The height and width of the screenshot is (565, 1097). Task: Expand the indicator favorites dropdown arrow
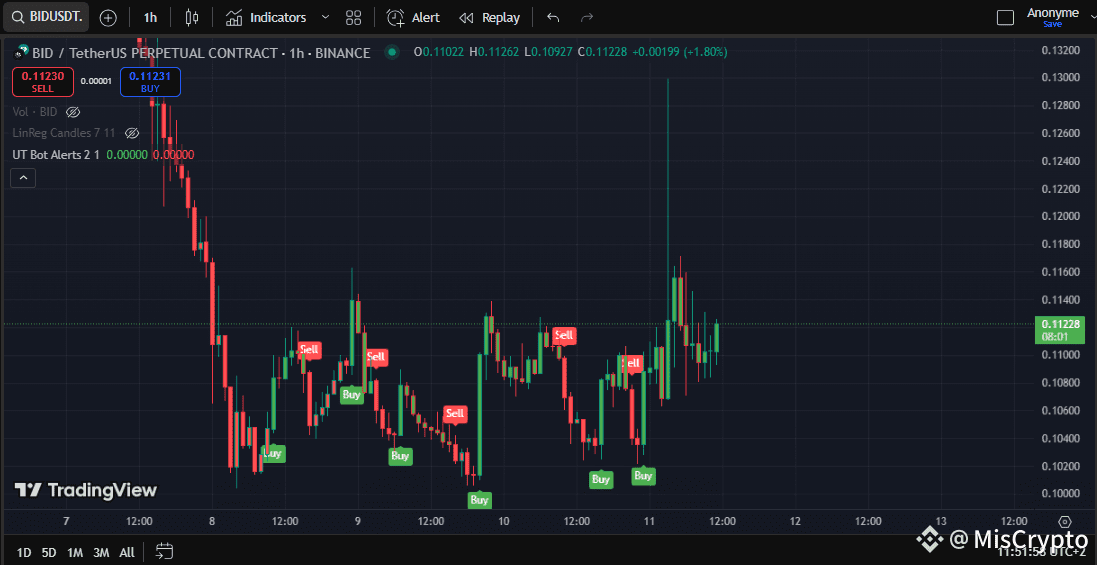(x=325, y=17)
